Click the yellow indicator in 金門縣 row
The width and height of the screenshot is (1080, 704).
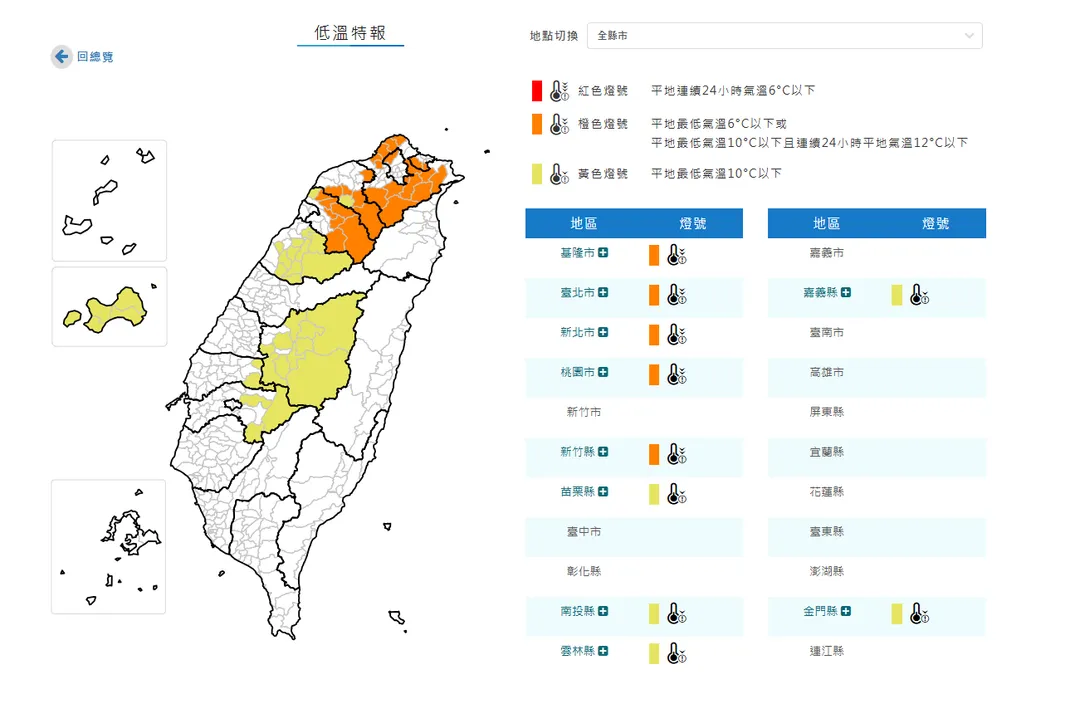[896, 613]
